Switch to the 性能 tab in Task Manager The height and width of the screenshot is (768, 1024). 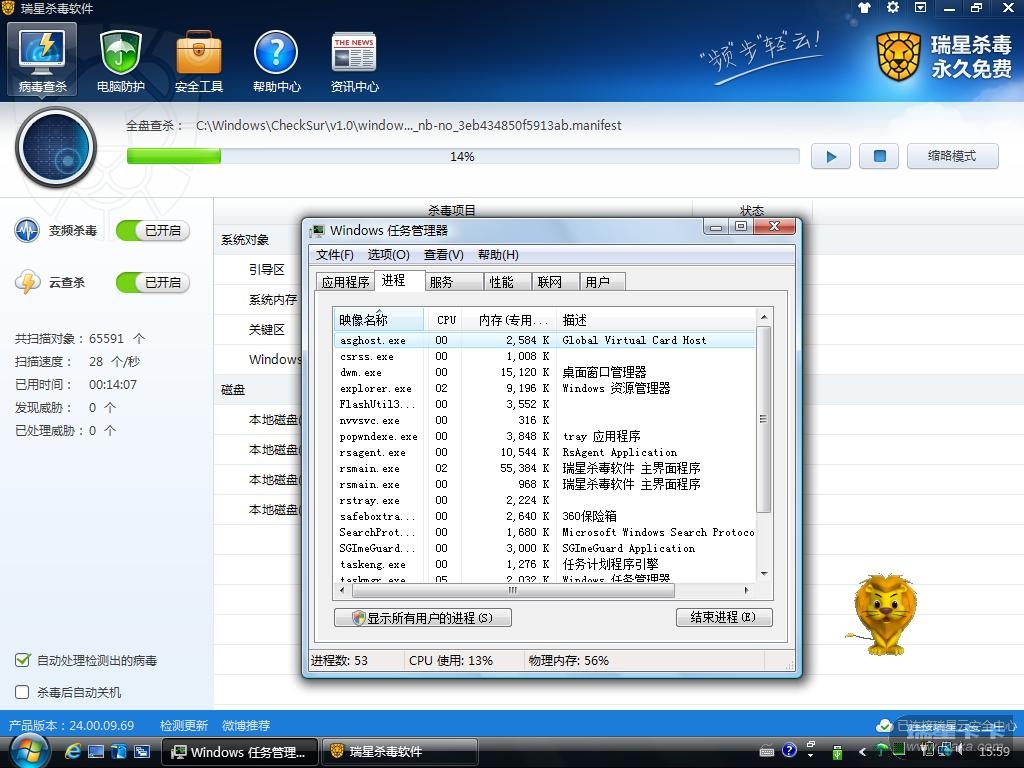(502, 282)
